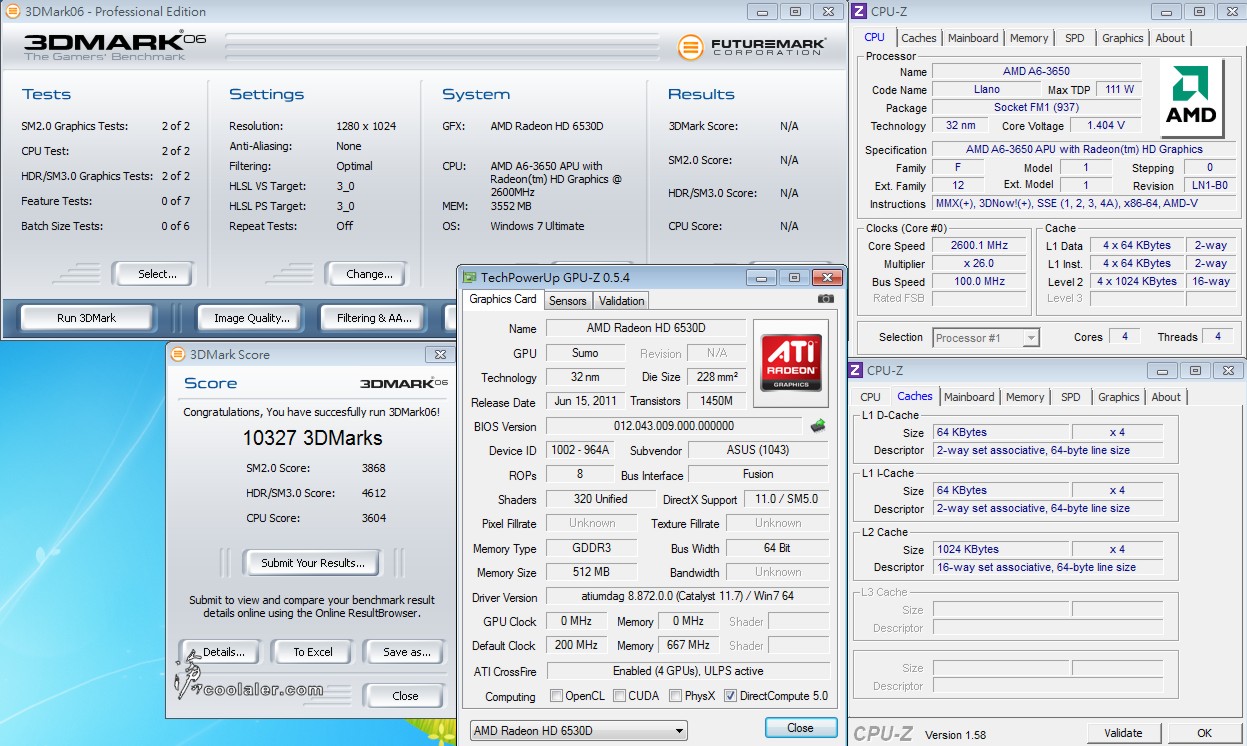Viewport: 1247px width, 746px height.
Task: Switch to the Sensors tab in GPU-Z
Action: (568, 300)
